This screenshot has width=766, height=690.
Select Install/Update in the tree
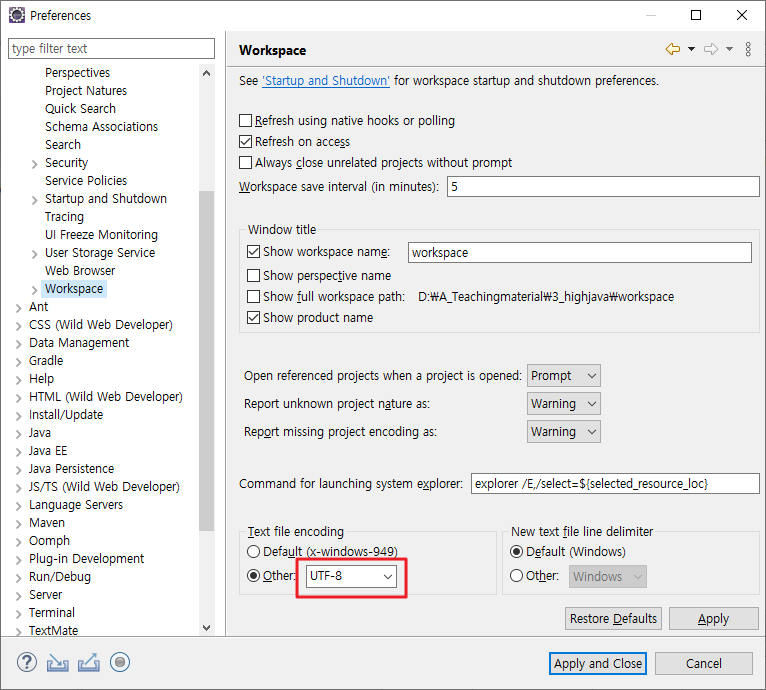pyautogui.click(x=66, y=415)
